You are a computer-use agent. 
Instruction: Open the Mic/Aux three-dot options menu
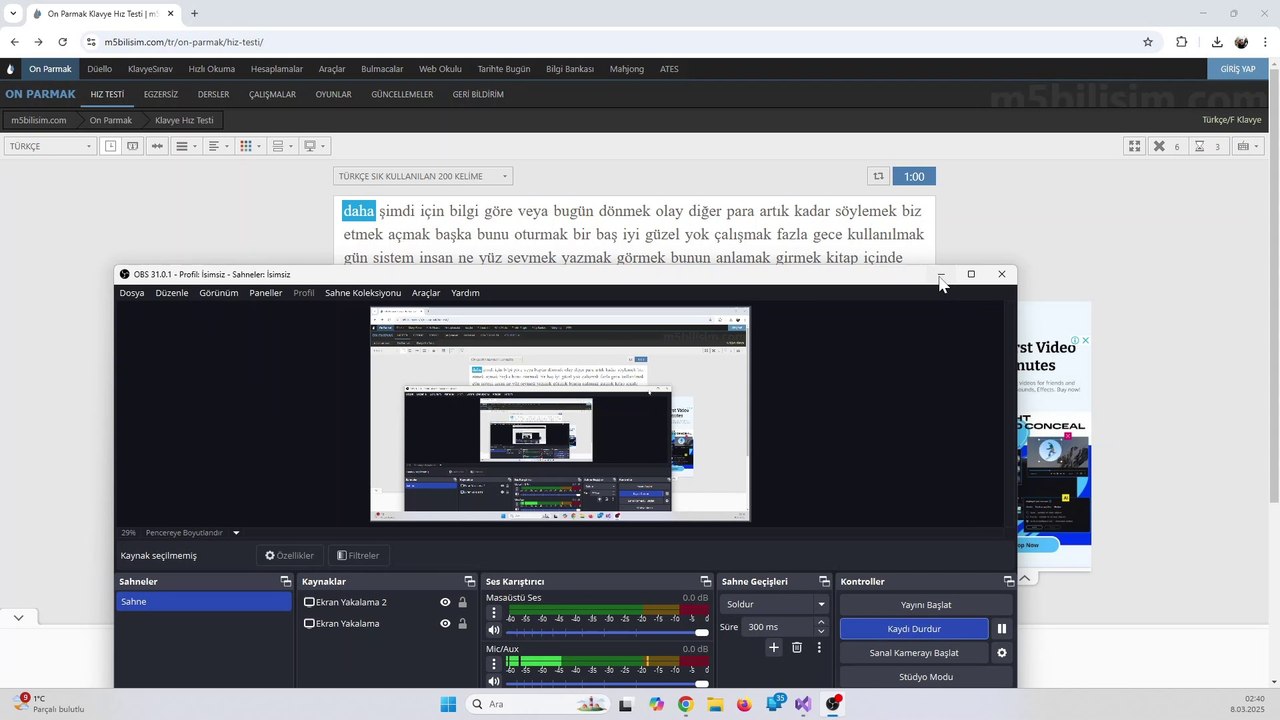pos(493,664)
